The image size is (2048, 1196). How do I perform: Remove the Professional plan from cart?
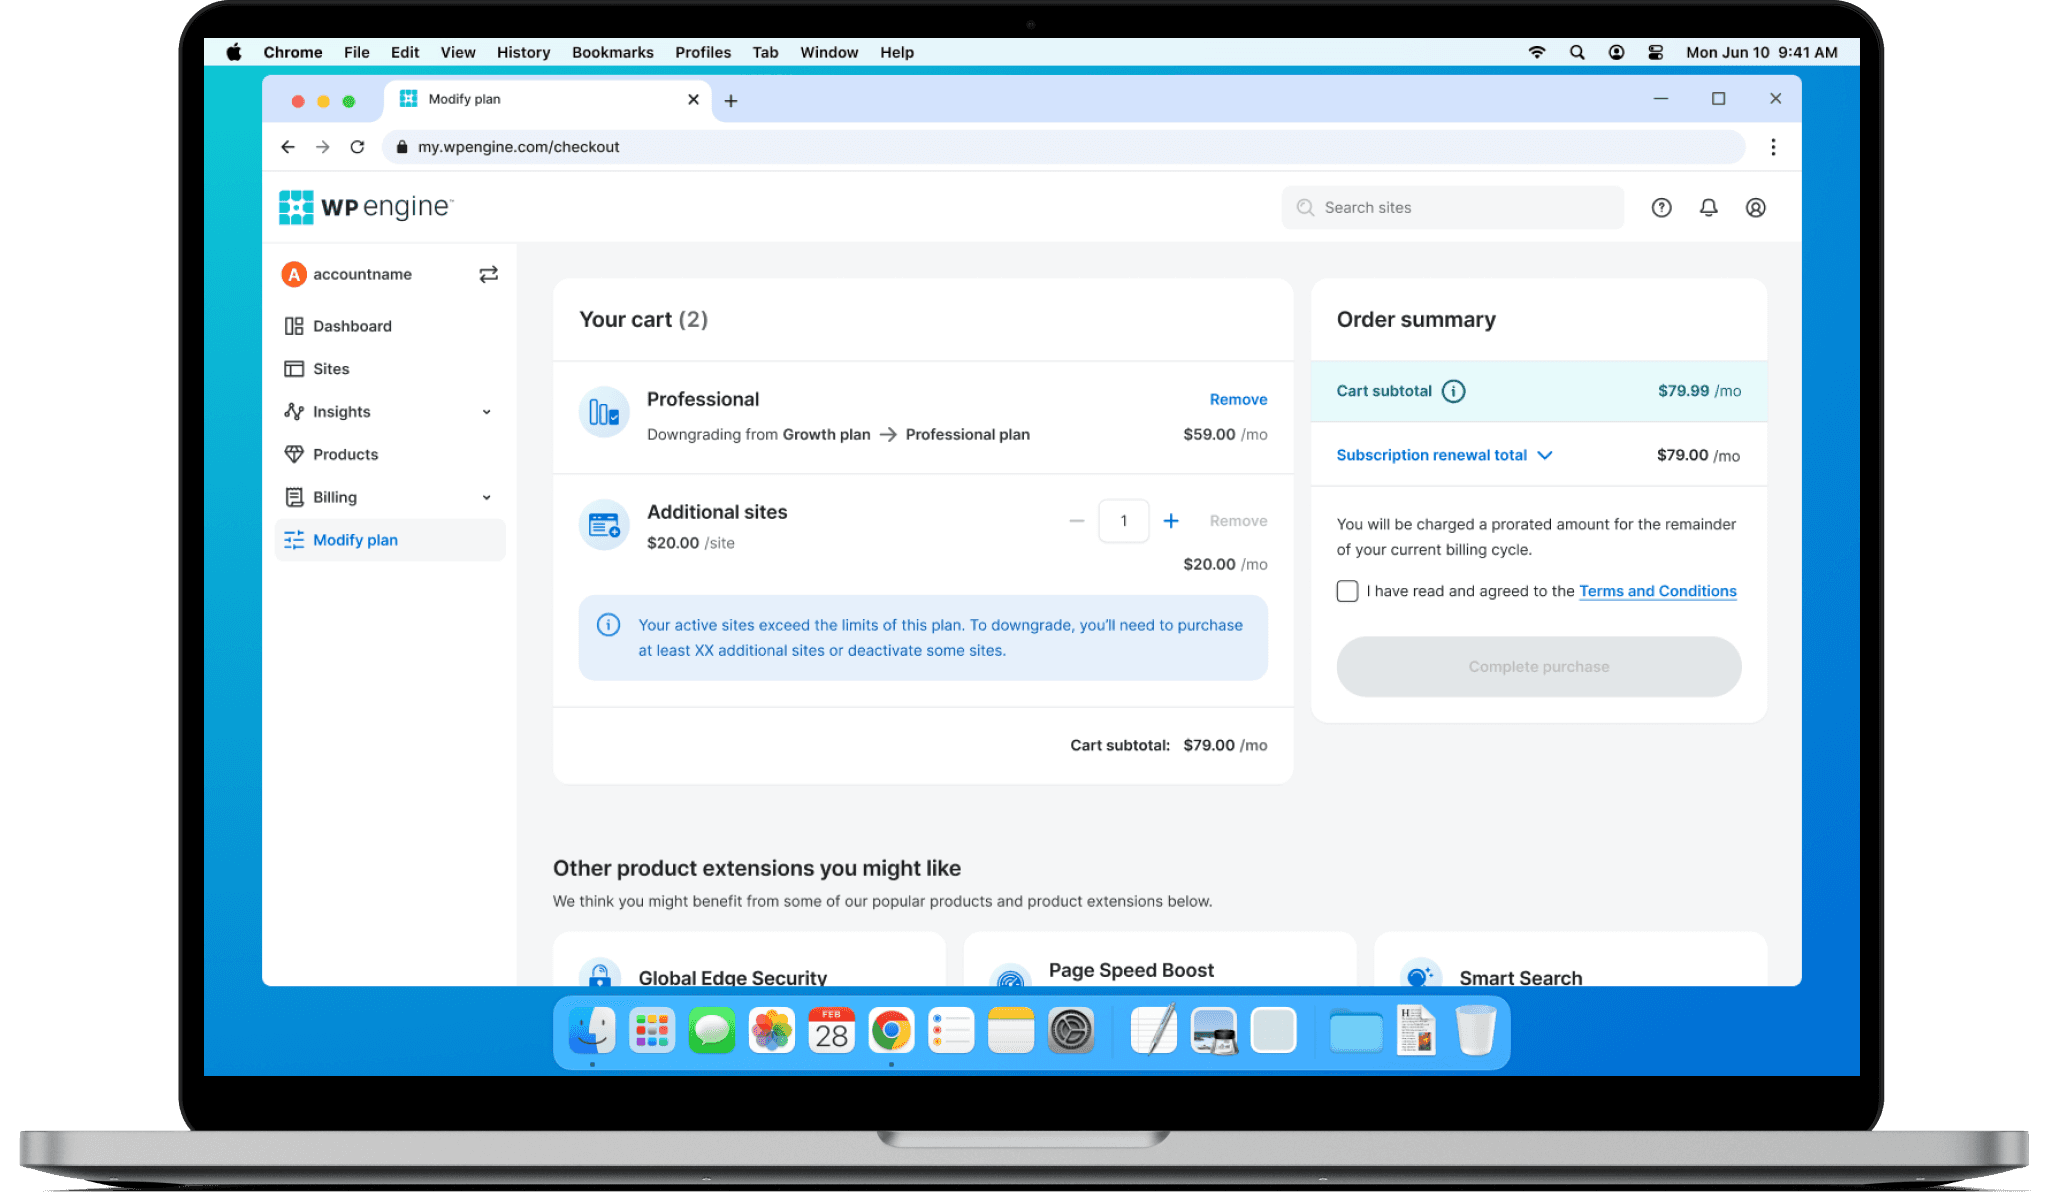(x=1238, y=399)
